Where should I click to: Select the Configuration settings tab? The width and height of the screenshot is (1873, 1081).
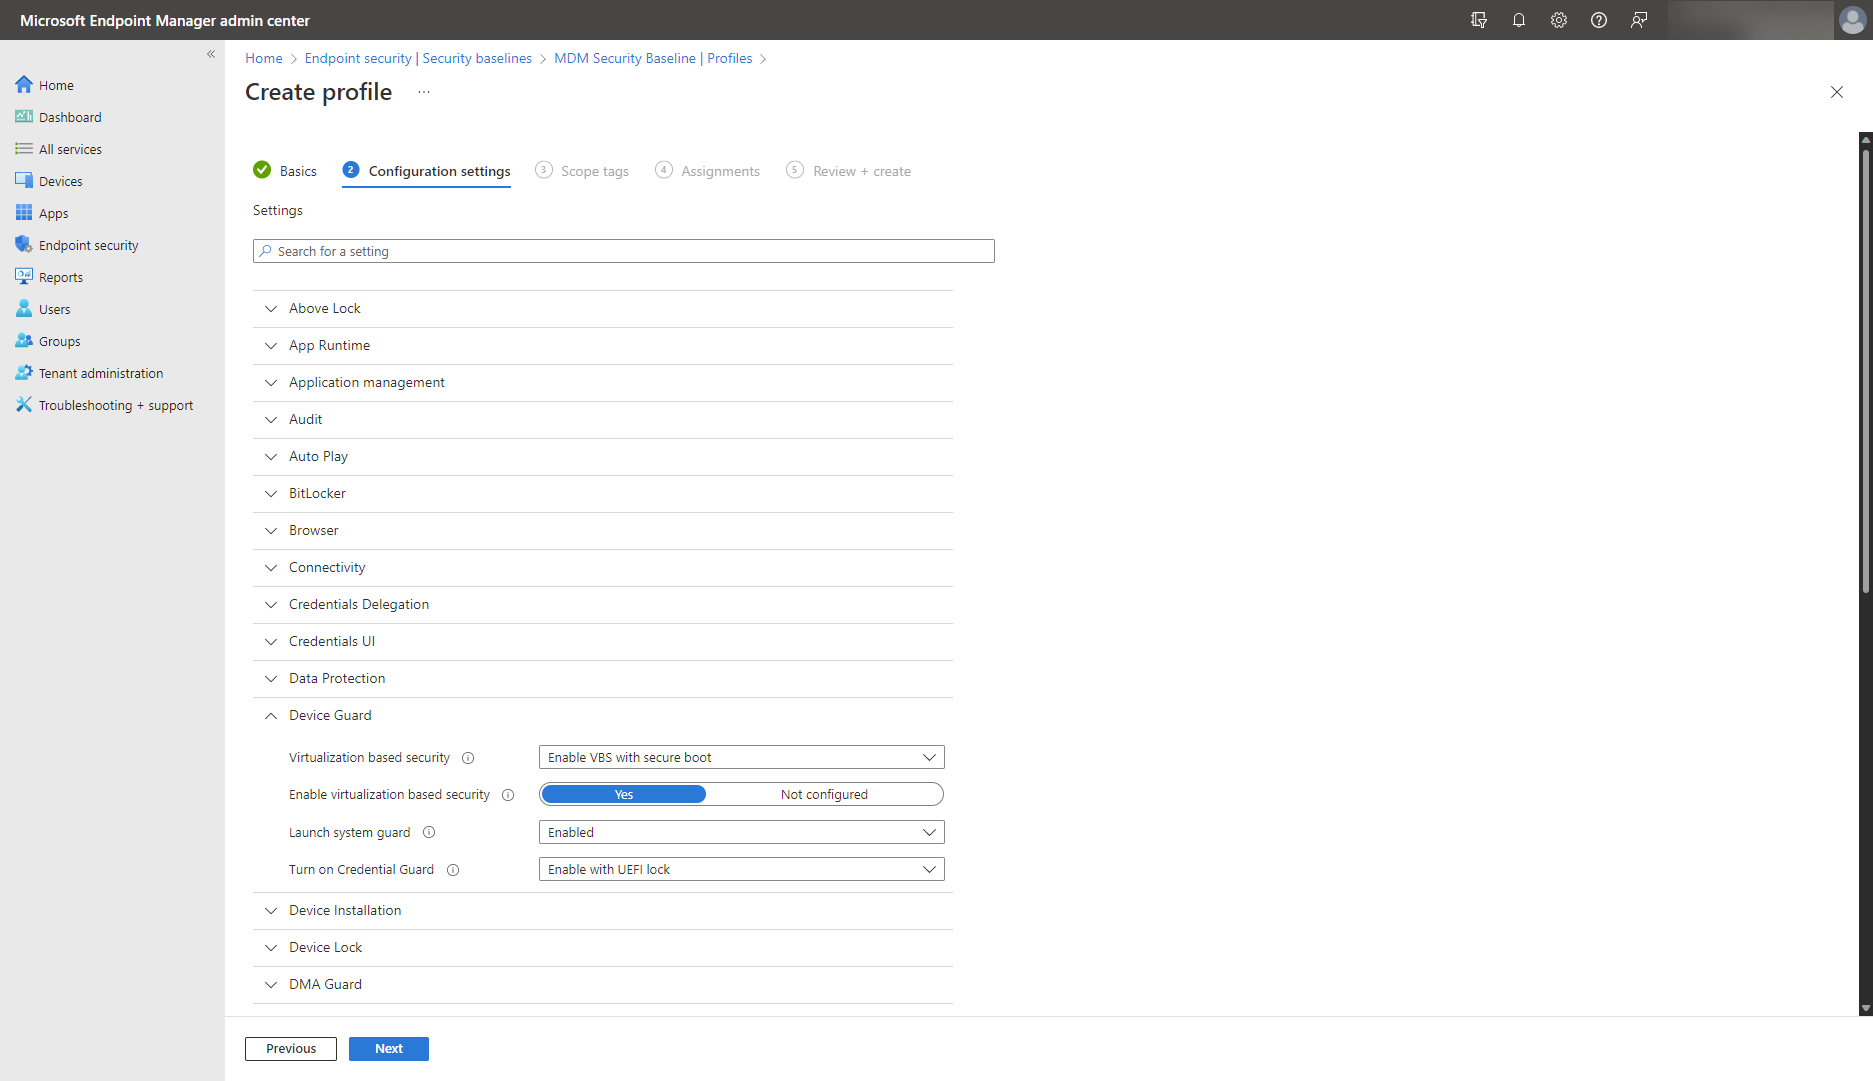[426, 171]
